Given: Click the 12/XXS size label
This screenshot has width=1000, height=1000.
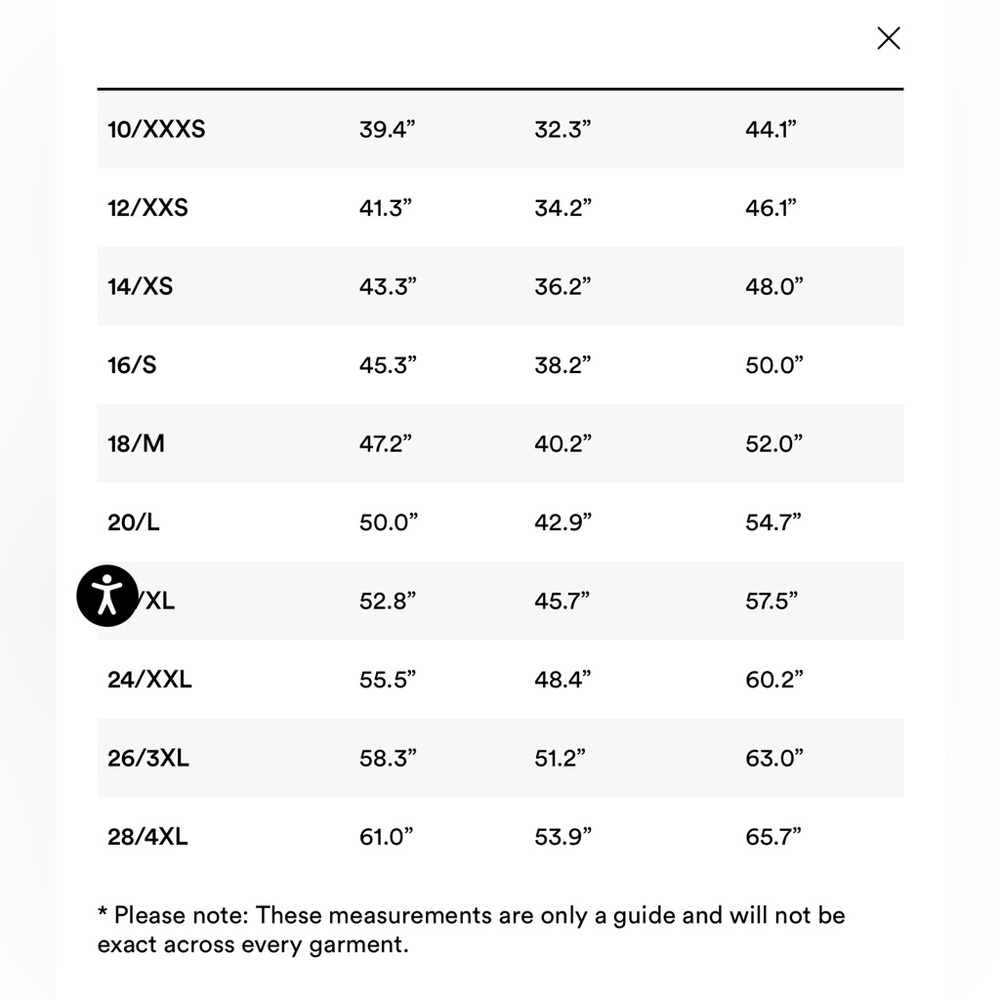Looking at the screenshot, I should (148, 208).
